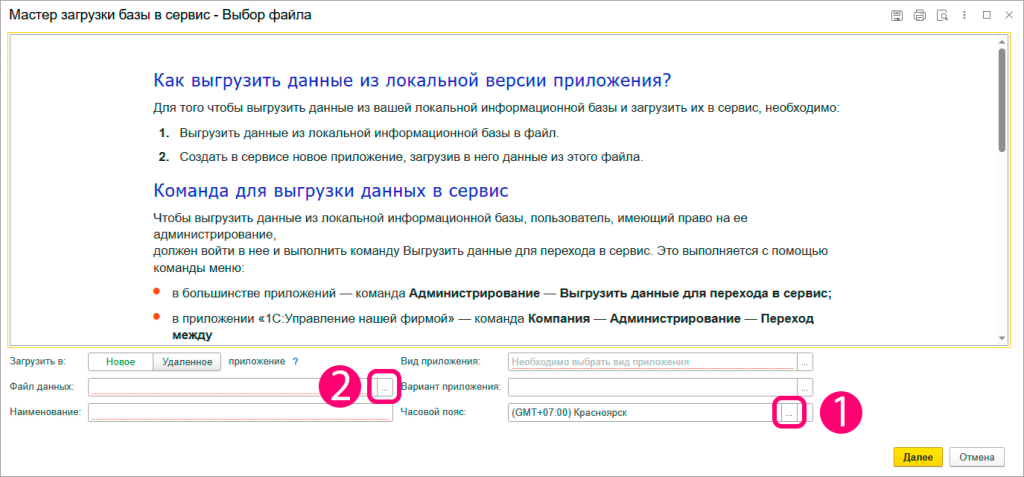This screenshot has height=477, width=1024.
Task: Open file picker for "Файл данных"
Action: pos(384,387)
